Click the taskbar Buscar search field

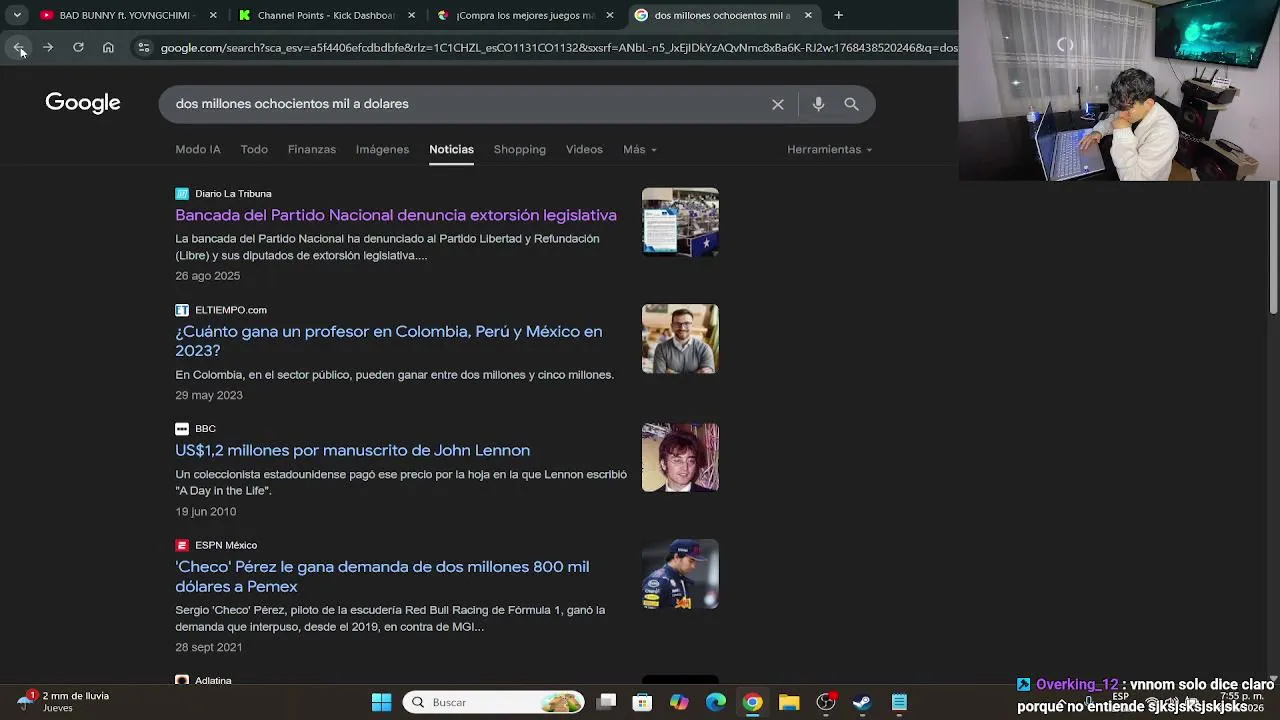click(x=495, y=702)
